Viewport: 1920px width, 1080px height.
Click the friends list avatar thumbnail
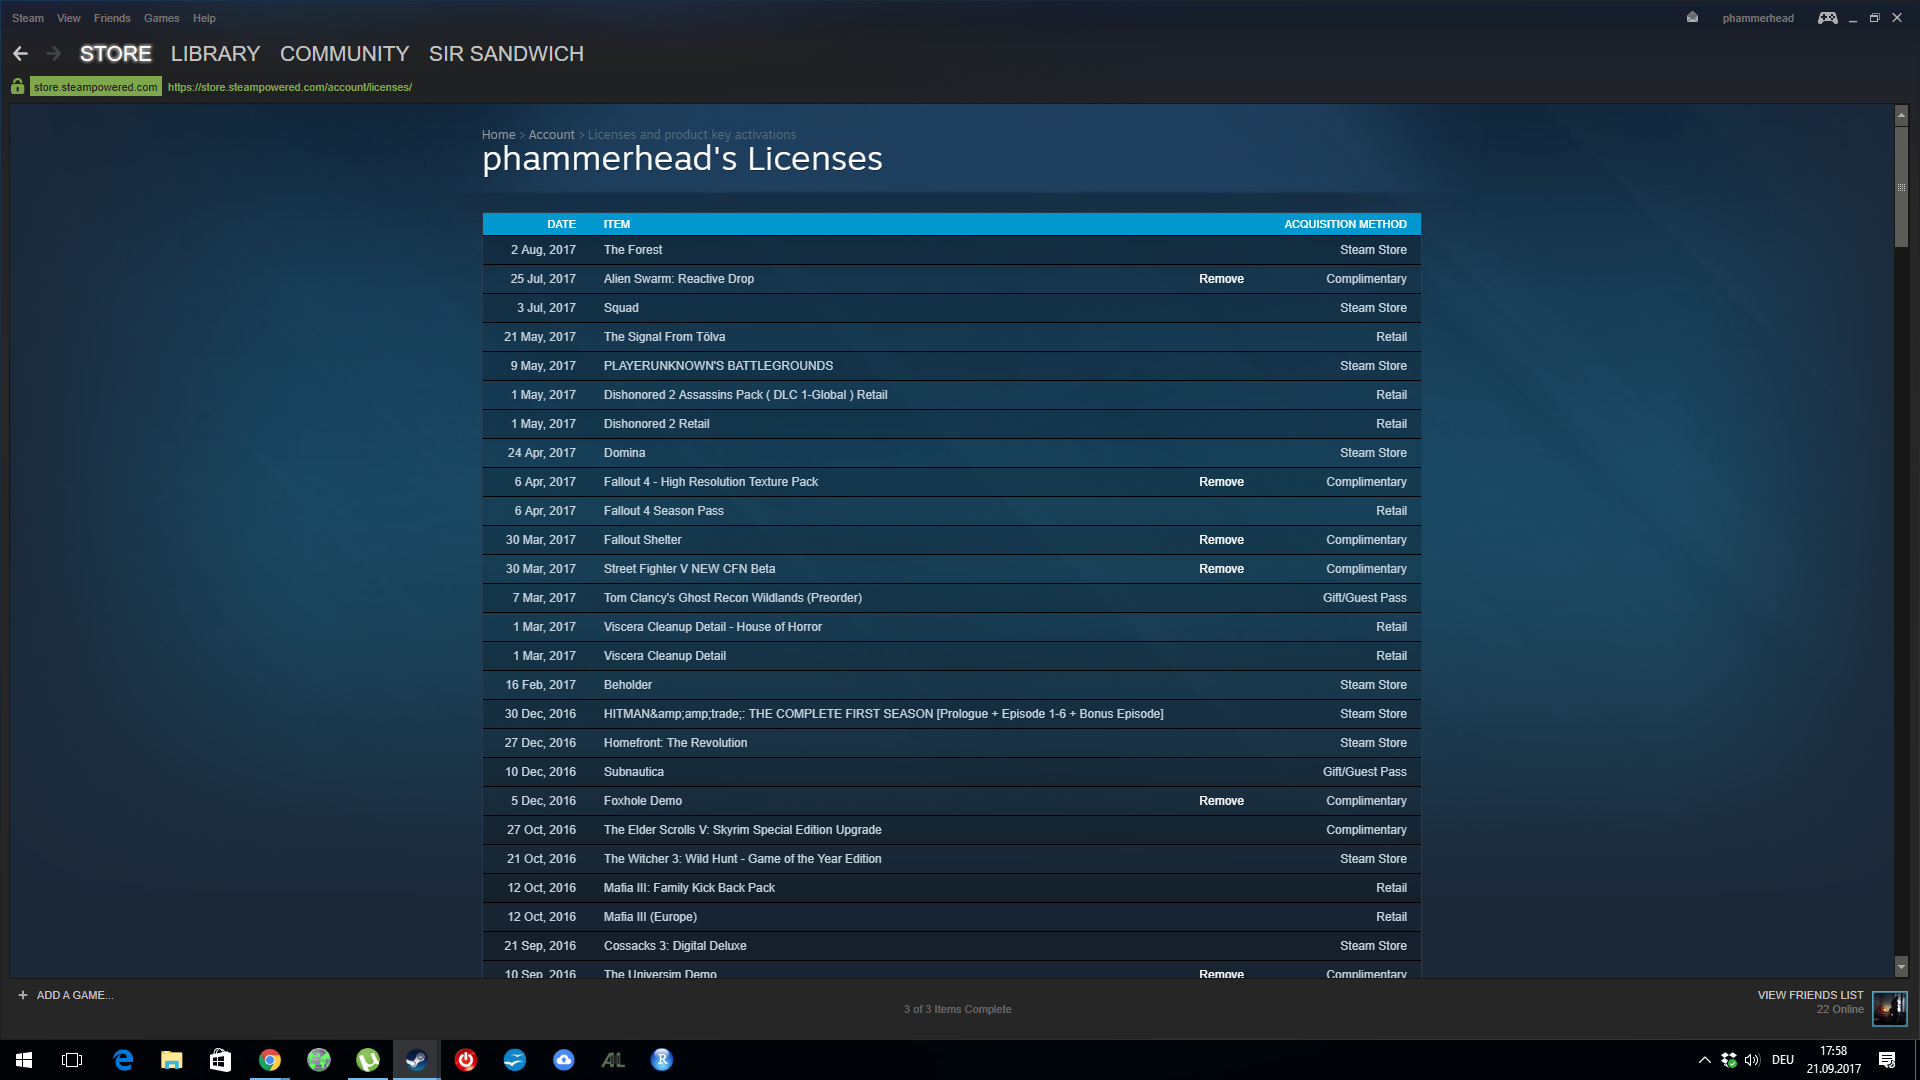(x=1889, y=1008)
